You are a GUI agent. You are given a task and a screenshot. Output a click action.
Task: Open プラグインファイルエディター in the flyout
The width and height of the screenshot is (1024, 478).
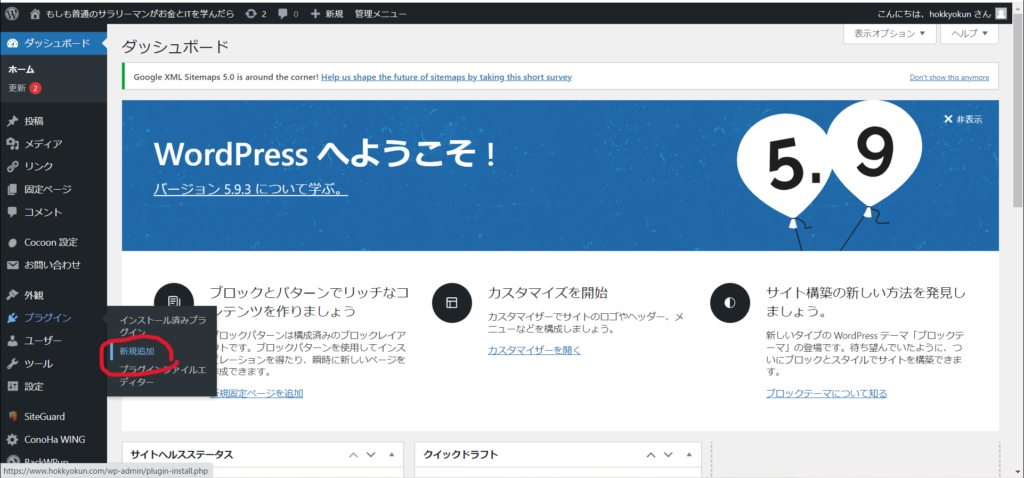[163, 376]
